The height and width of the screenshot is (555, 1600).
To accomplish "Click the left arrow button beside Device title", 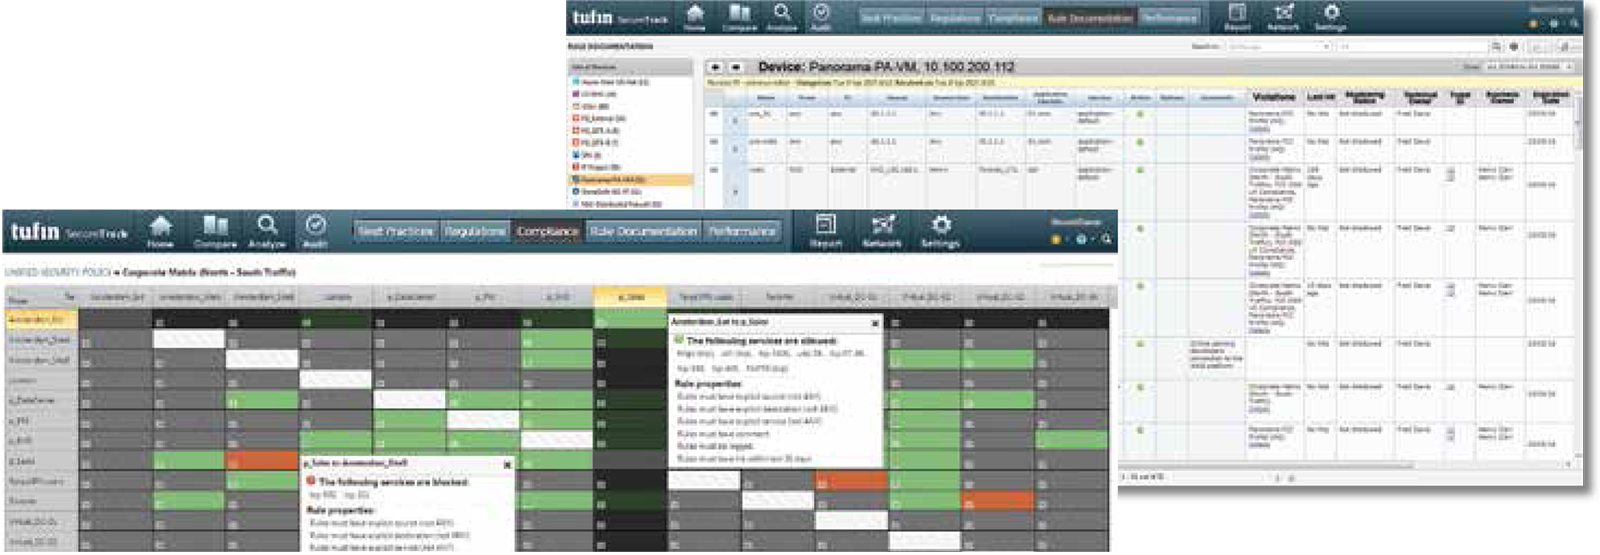I will [x=715, y=67].
